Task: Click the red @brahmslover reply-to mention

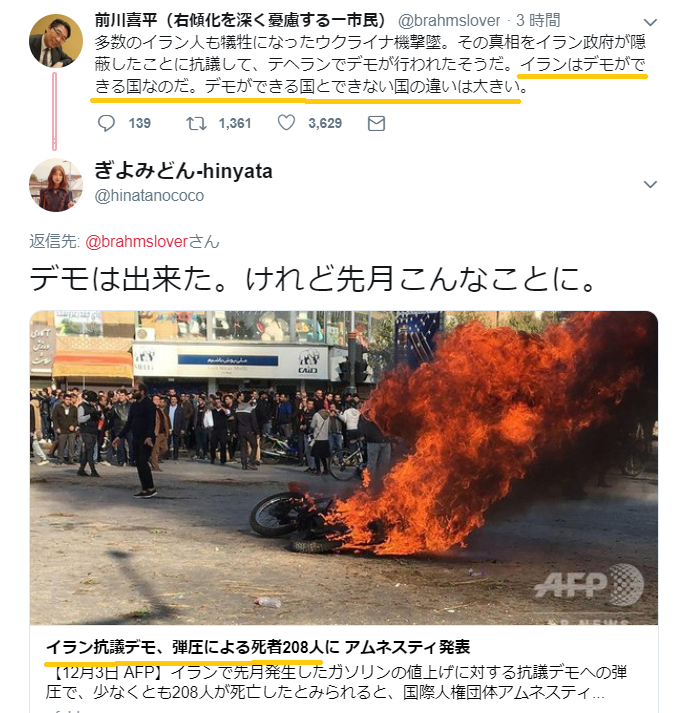Action: click(x=136, y=241)
